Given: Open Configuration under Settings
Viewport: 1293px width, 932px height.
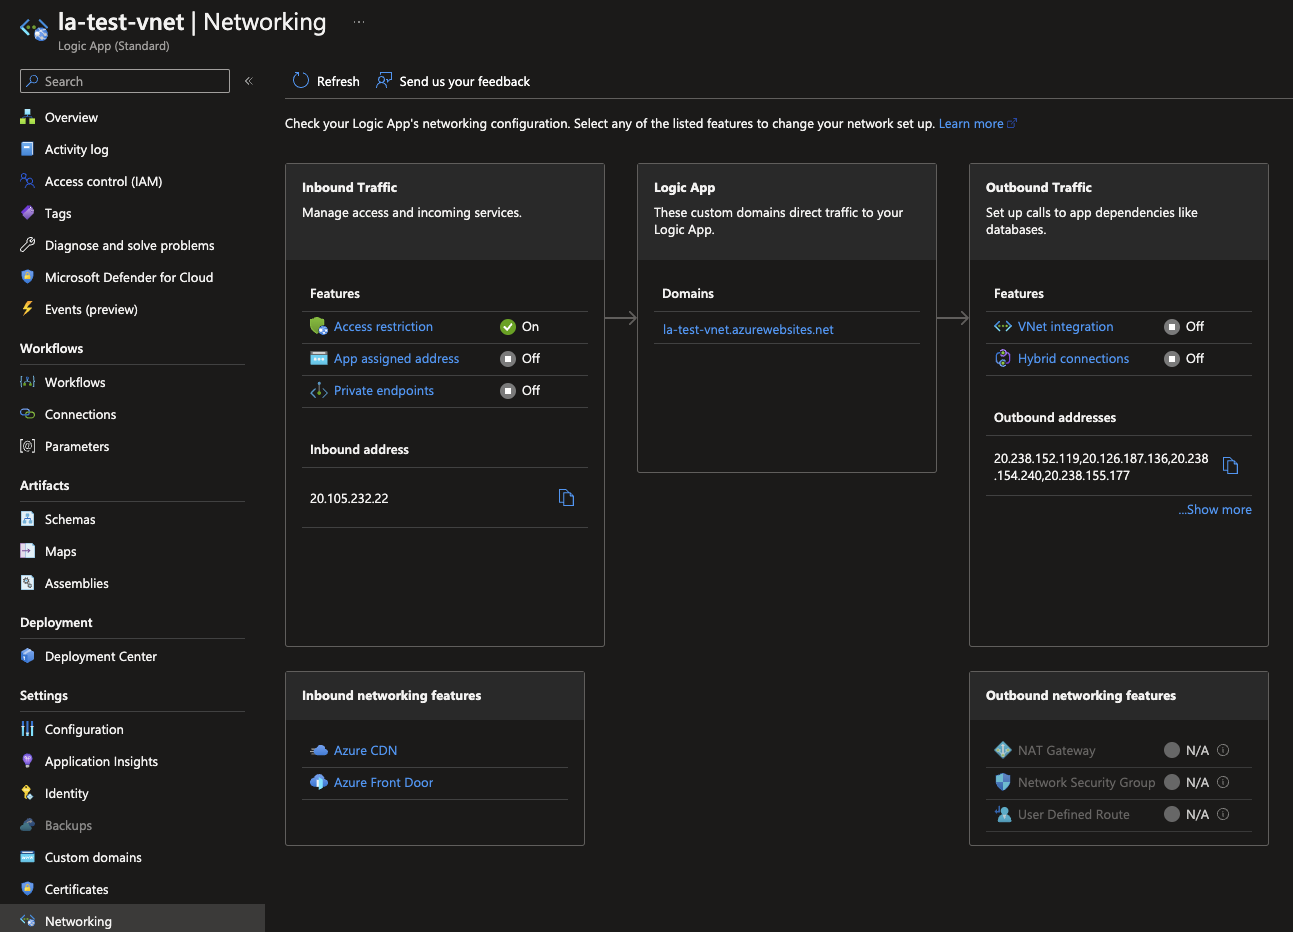Looking at the screenshot, I should coord(84,730).
